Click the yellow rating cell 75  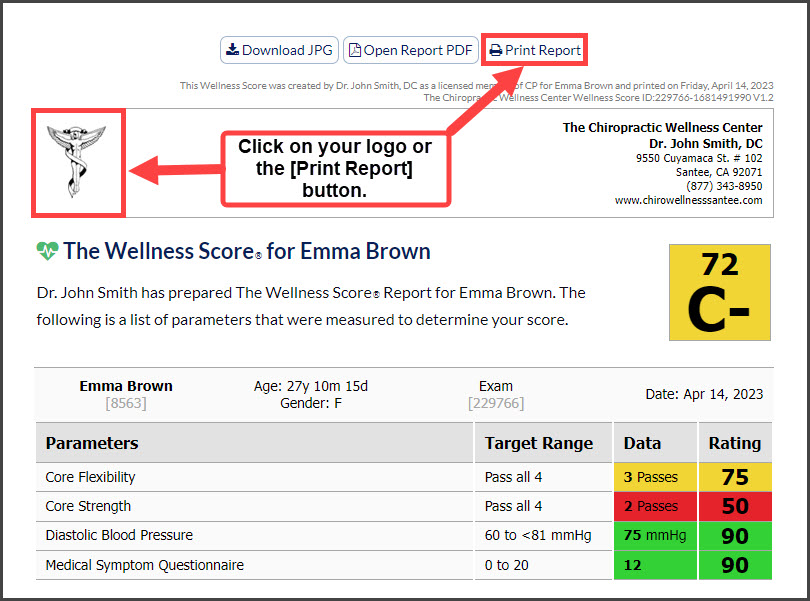click(x=735, y=477)
